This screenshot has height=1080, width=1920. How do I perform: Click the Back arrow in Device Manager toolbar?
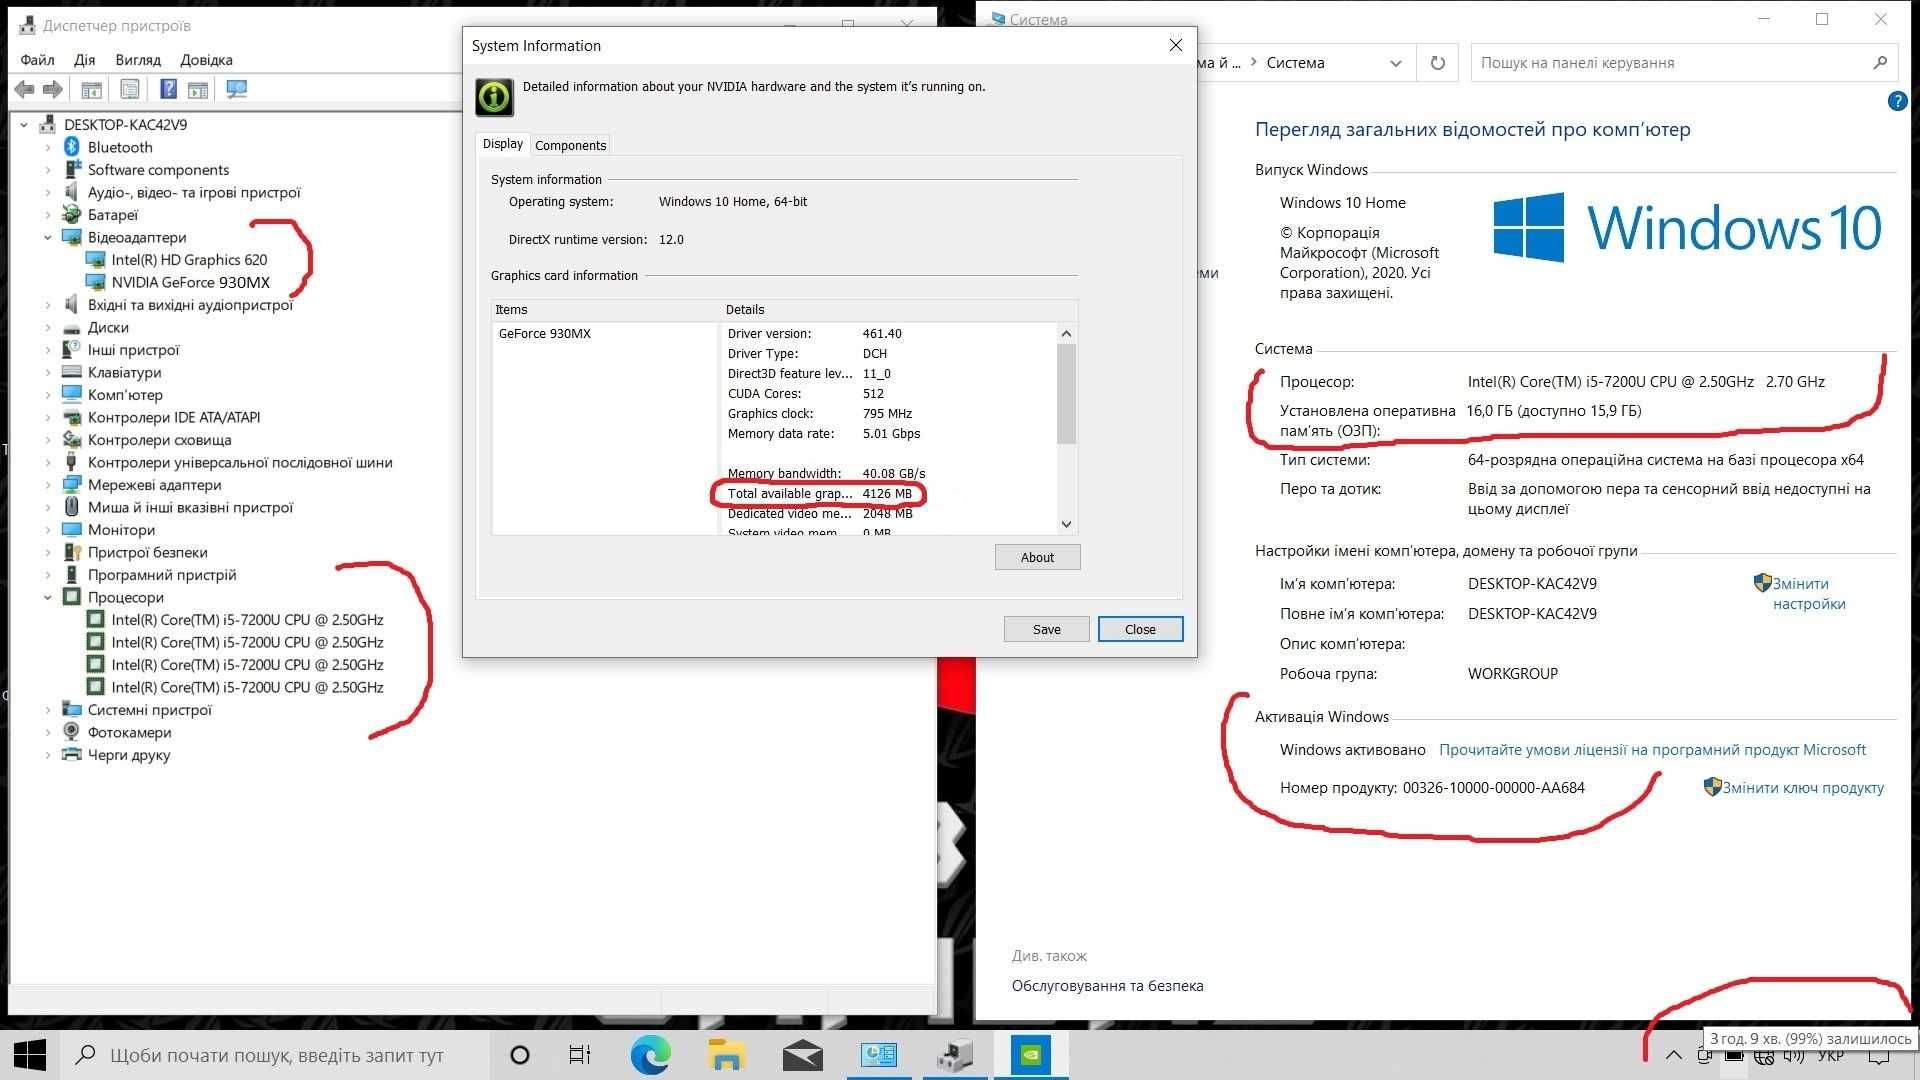coord(24,89)
